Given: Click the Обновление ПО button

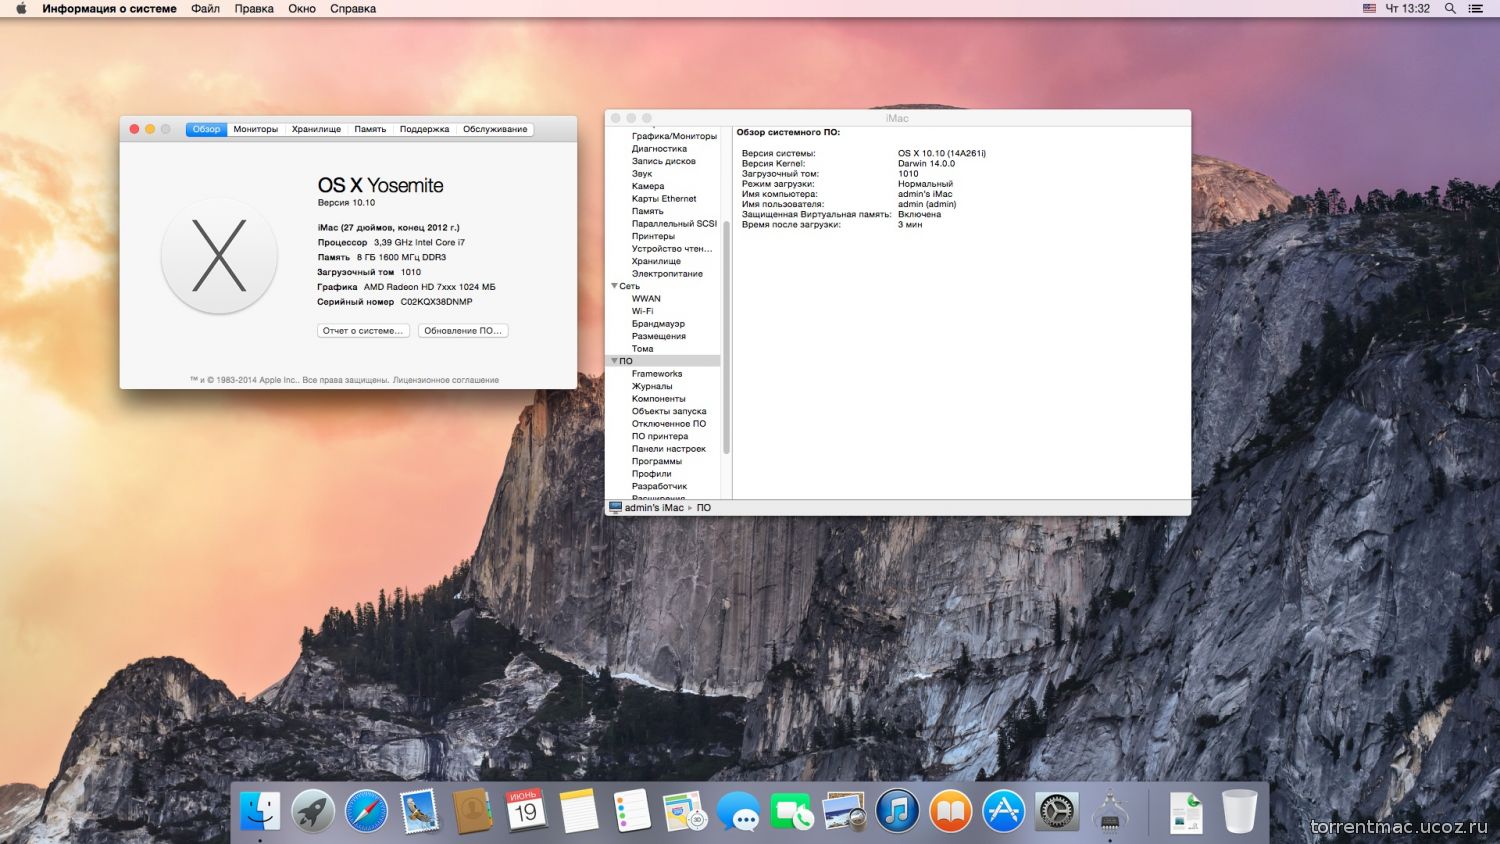Looking at the screenshot, I should click(x=463, y=330).
